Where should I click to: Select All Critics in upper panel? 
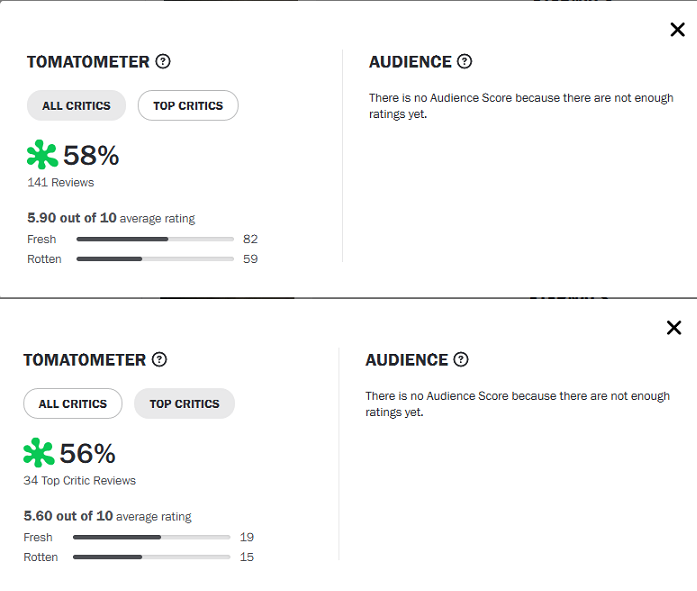pos(76,106)
